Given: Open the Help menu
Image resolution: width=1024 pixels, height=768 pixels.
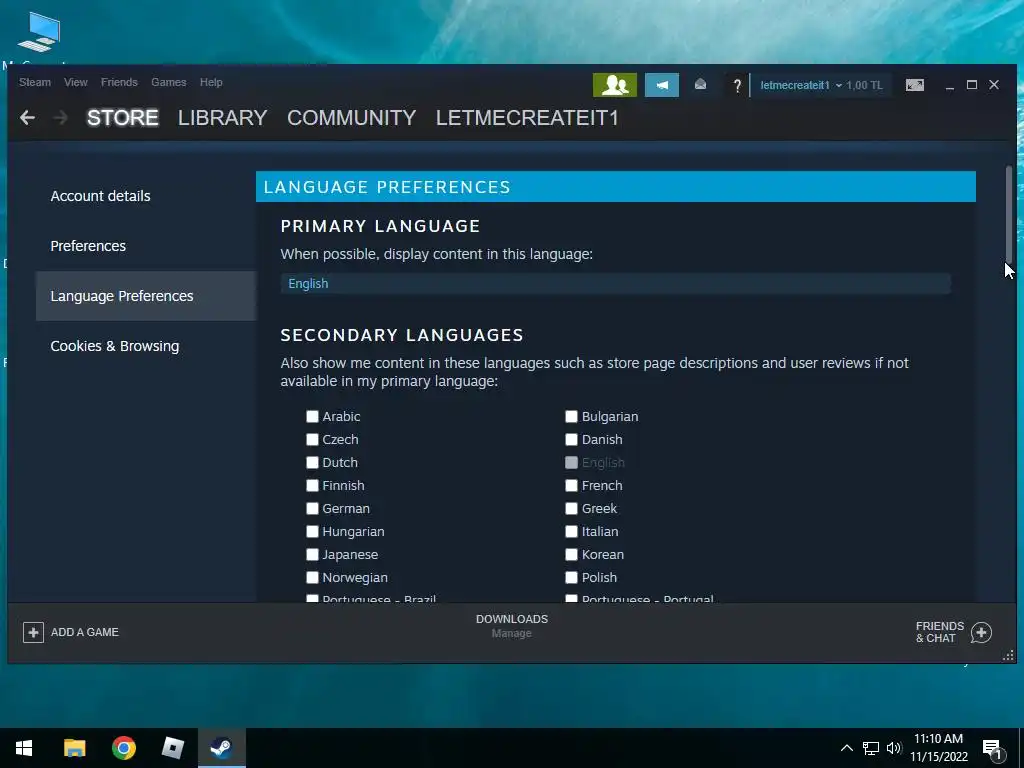Looking at the screenshot, I should (211, 82).
